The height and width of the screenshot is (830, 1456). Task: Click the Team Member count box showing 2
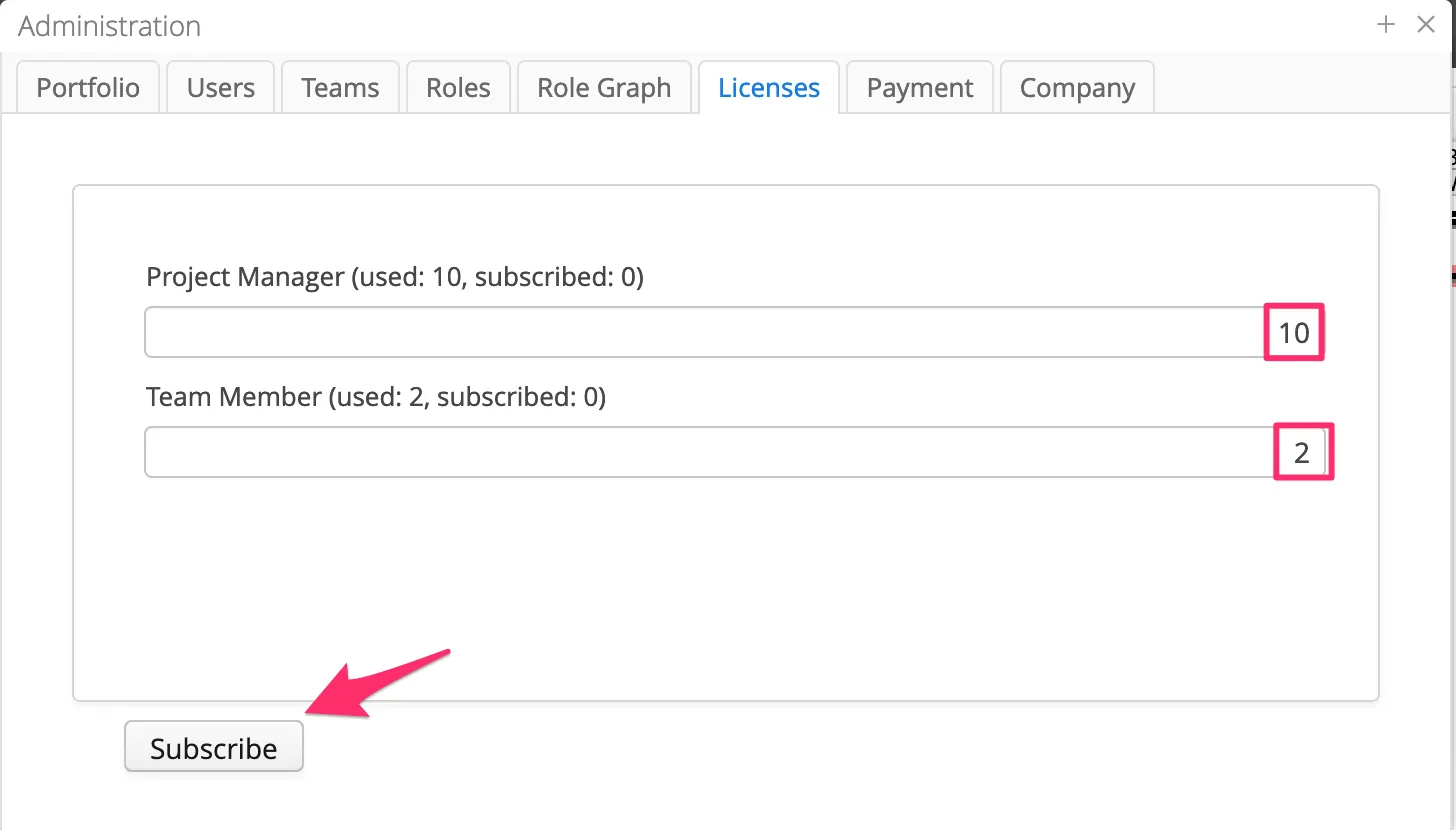pyautogui.click(x=1303, y=452)
